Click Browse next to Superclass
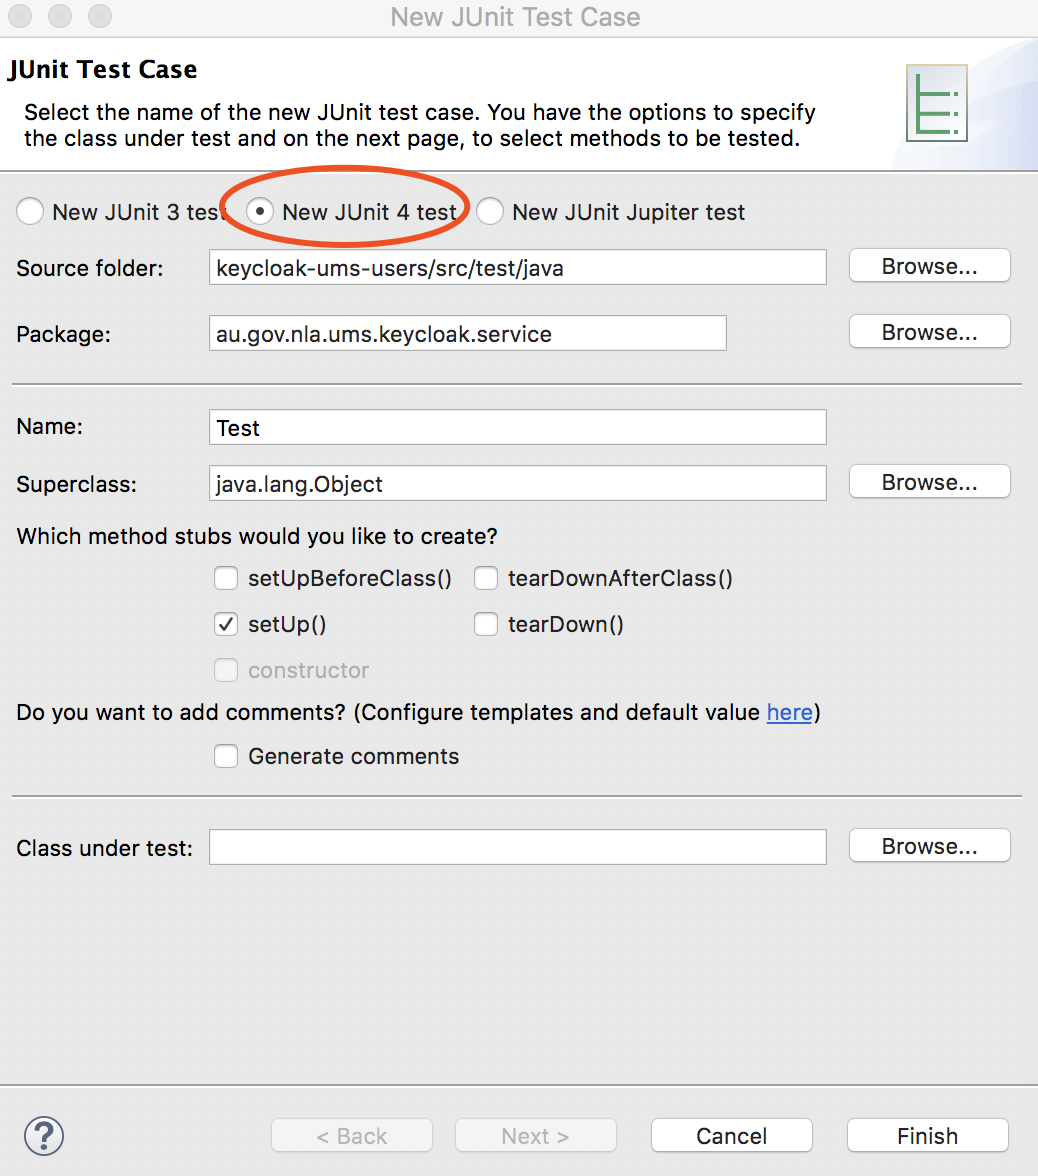The image size is (1038, 1176). tap(928, 481)
